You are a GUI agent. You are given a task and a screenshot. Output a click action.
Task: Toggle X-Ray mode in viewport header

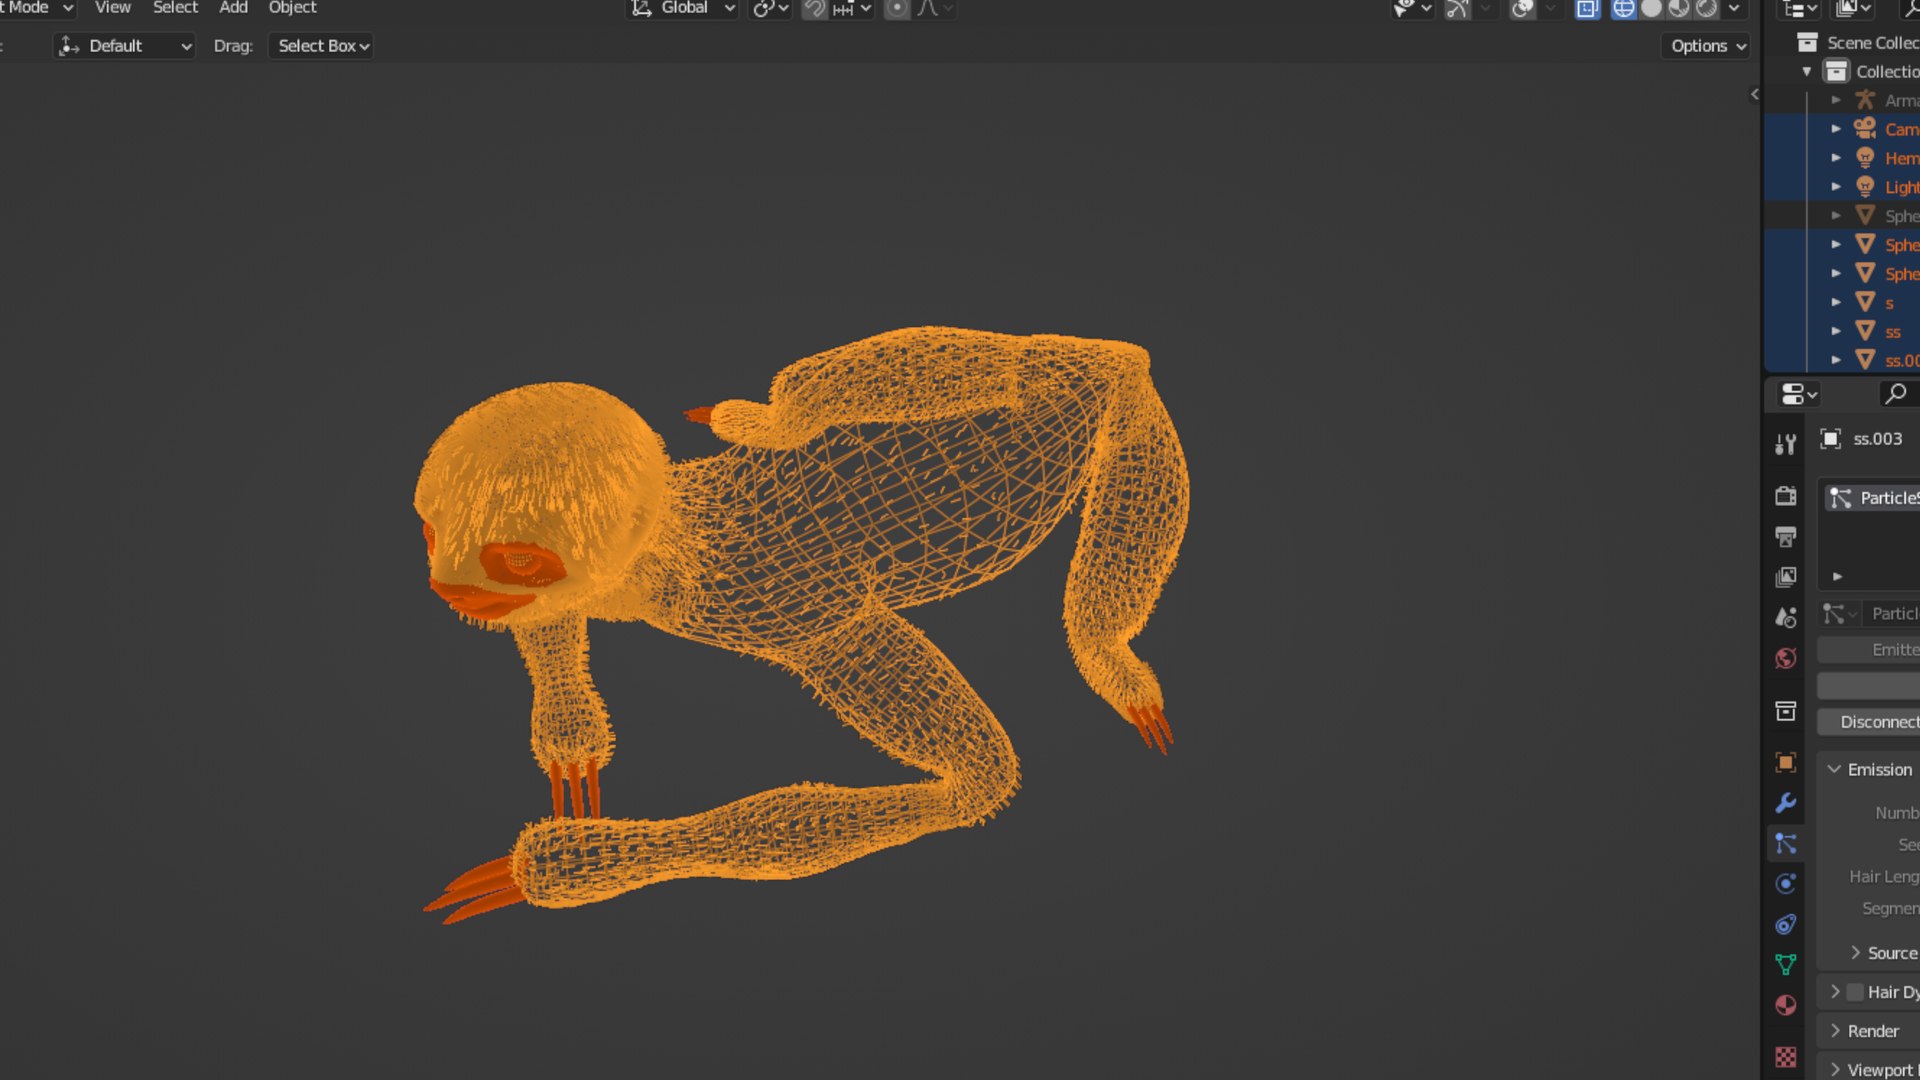(x=1587, y=9)
